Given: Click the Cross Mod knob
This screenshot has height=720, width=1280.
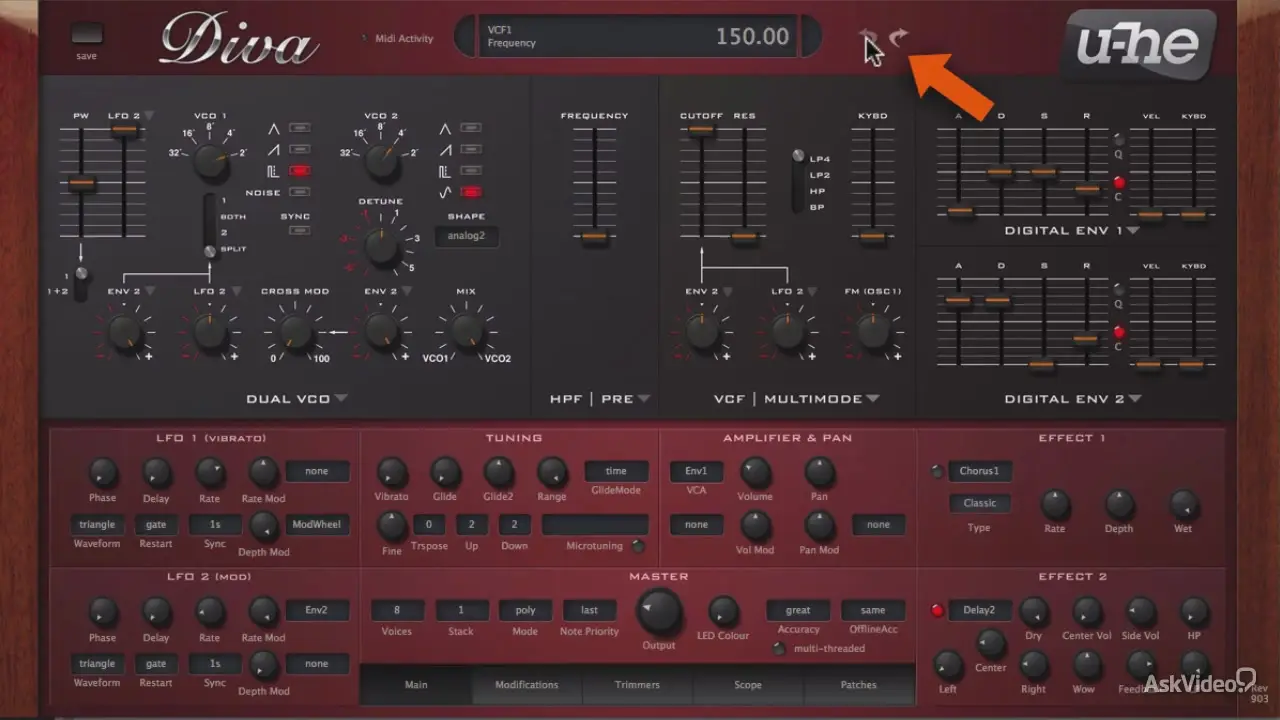Looking at the screenshot, I should [x=294, y=333].
